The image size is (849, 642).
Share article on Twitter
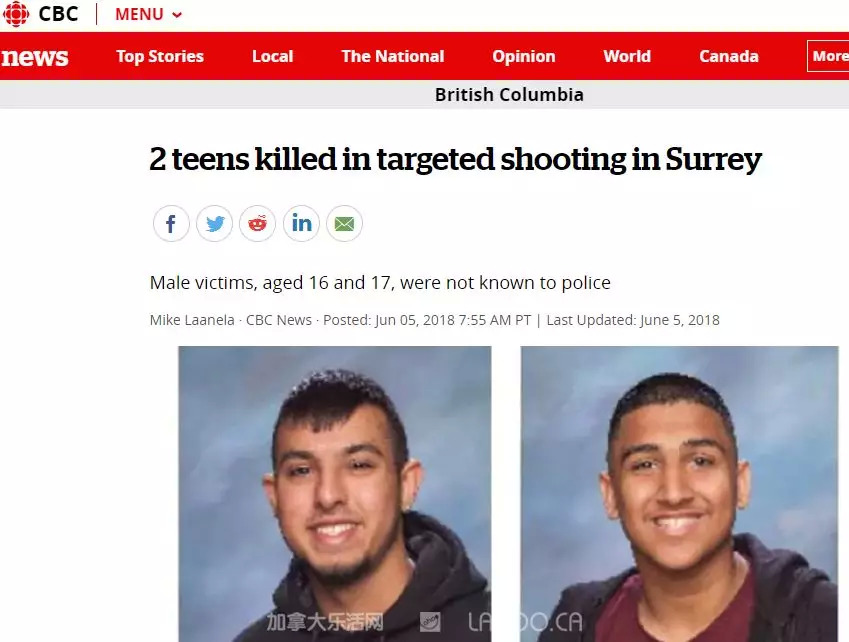pyautogui.click(x=214, y=224)
